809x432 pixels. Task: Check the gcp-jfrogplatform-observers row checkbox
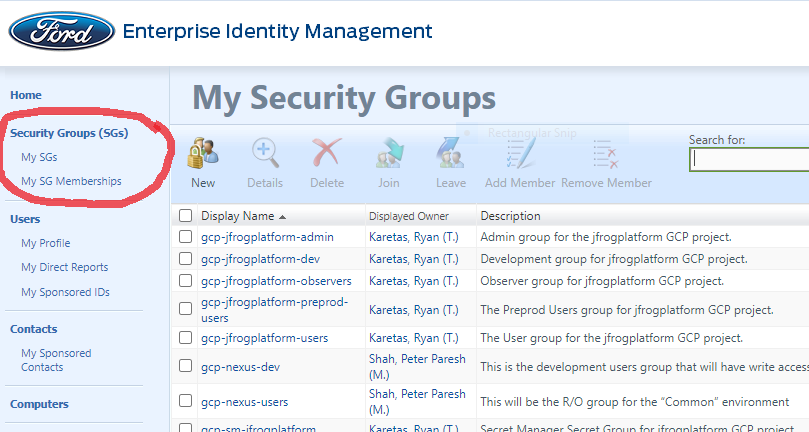point(185,281)
